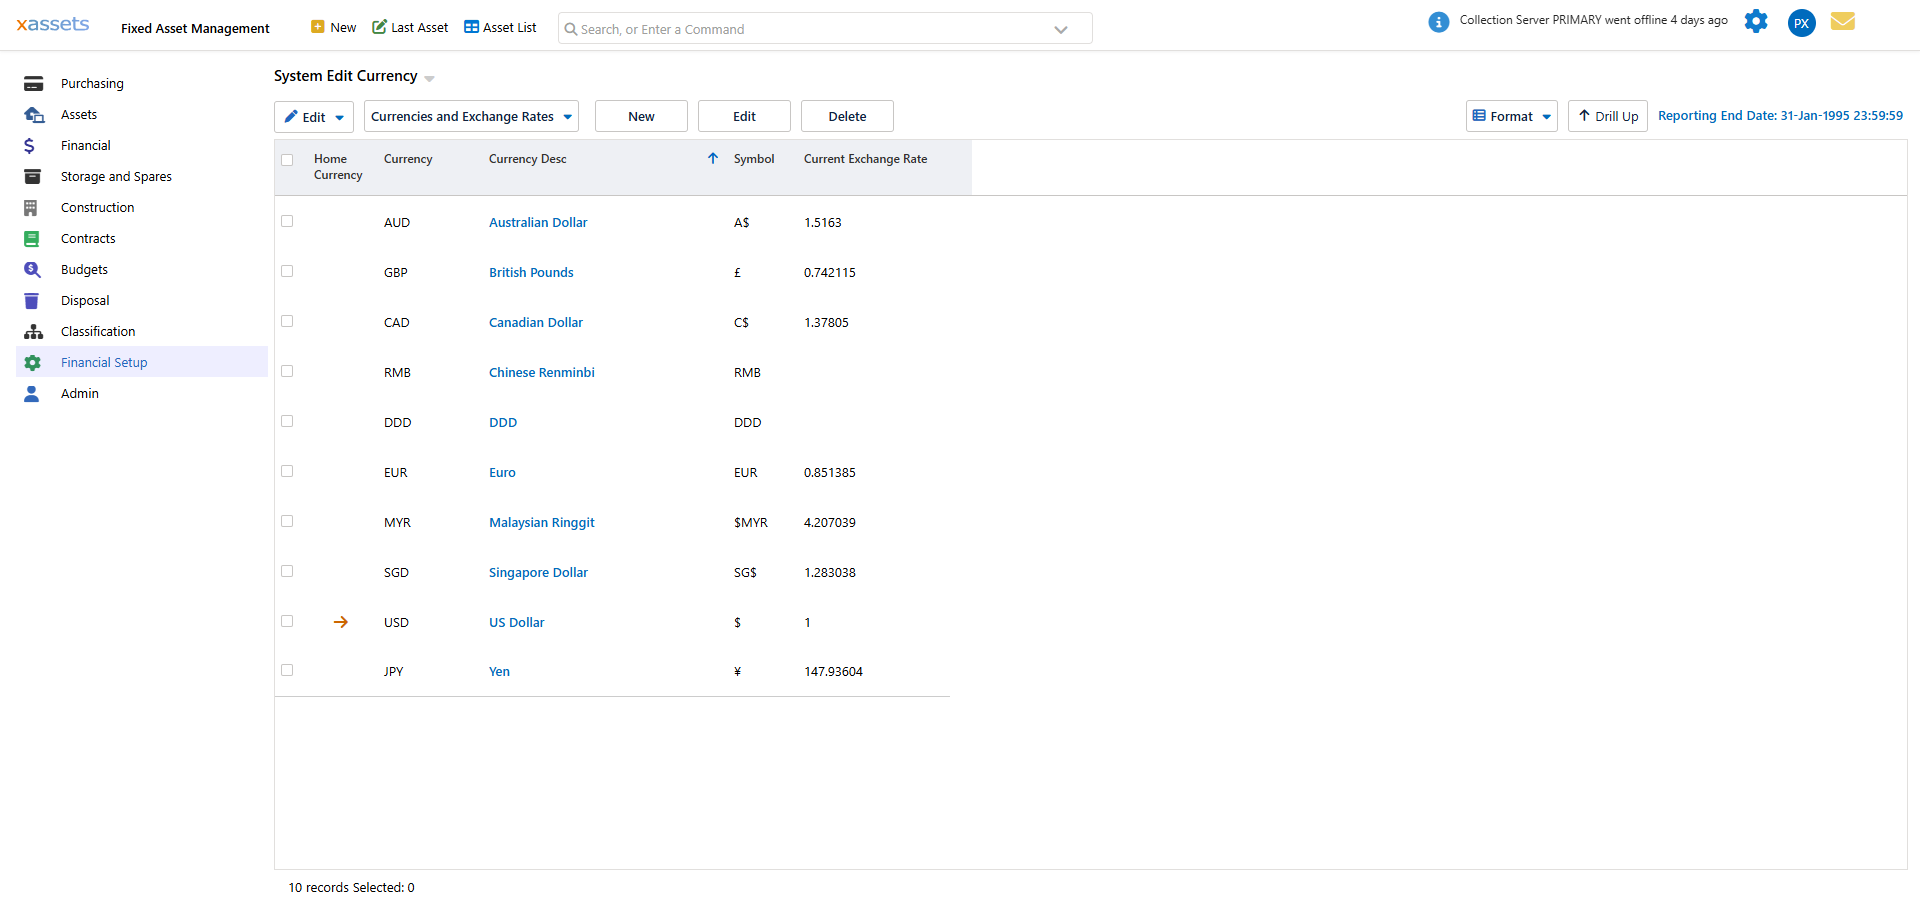Select the Euro row checkbox
1920x911 pixels.
click(x=287, y=471)
